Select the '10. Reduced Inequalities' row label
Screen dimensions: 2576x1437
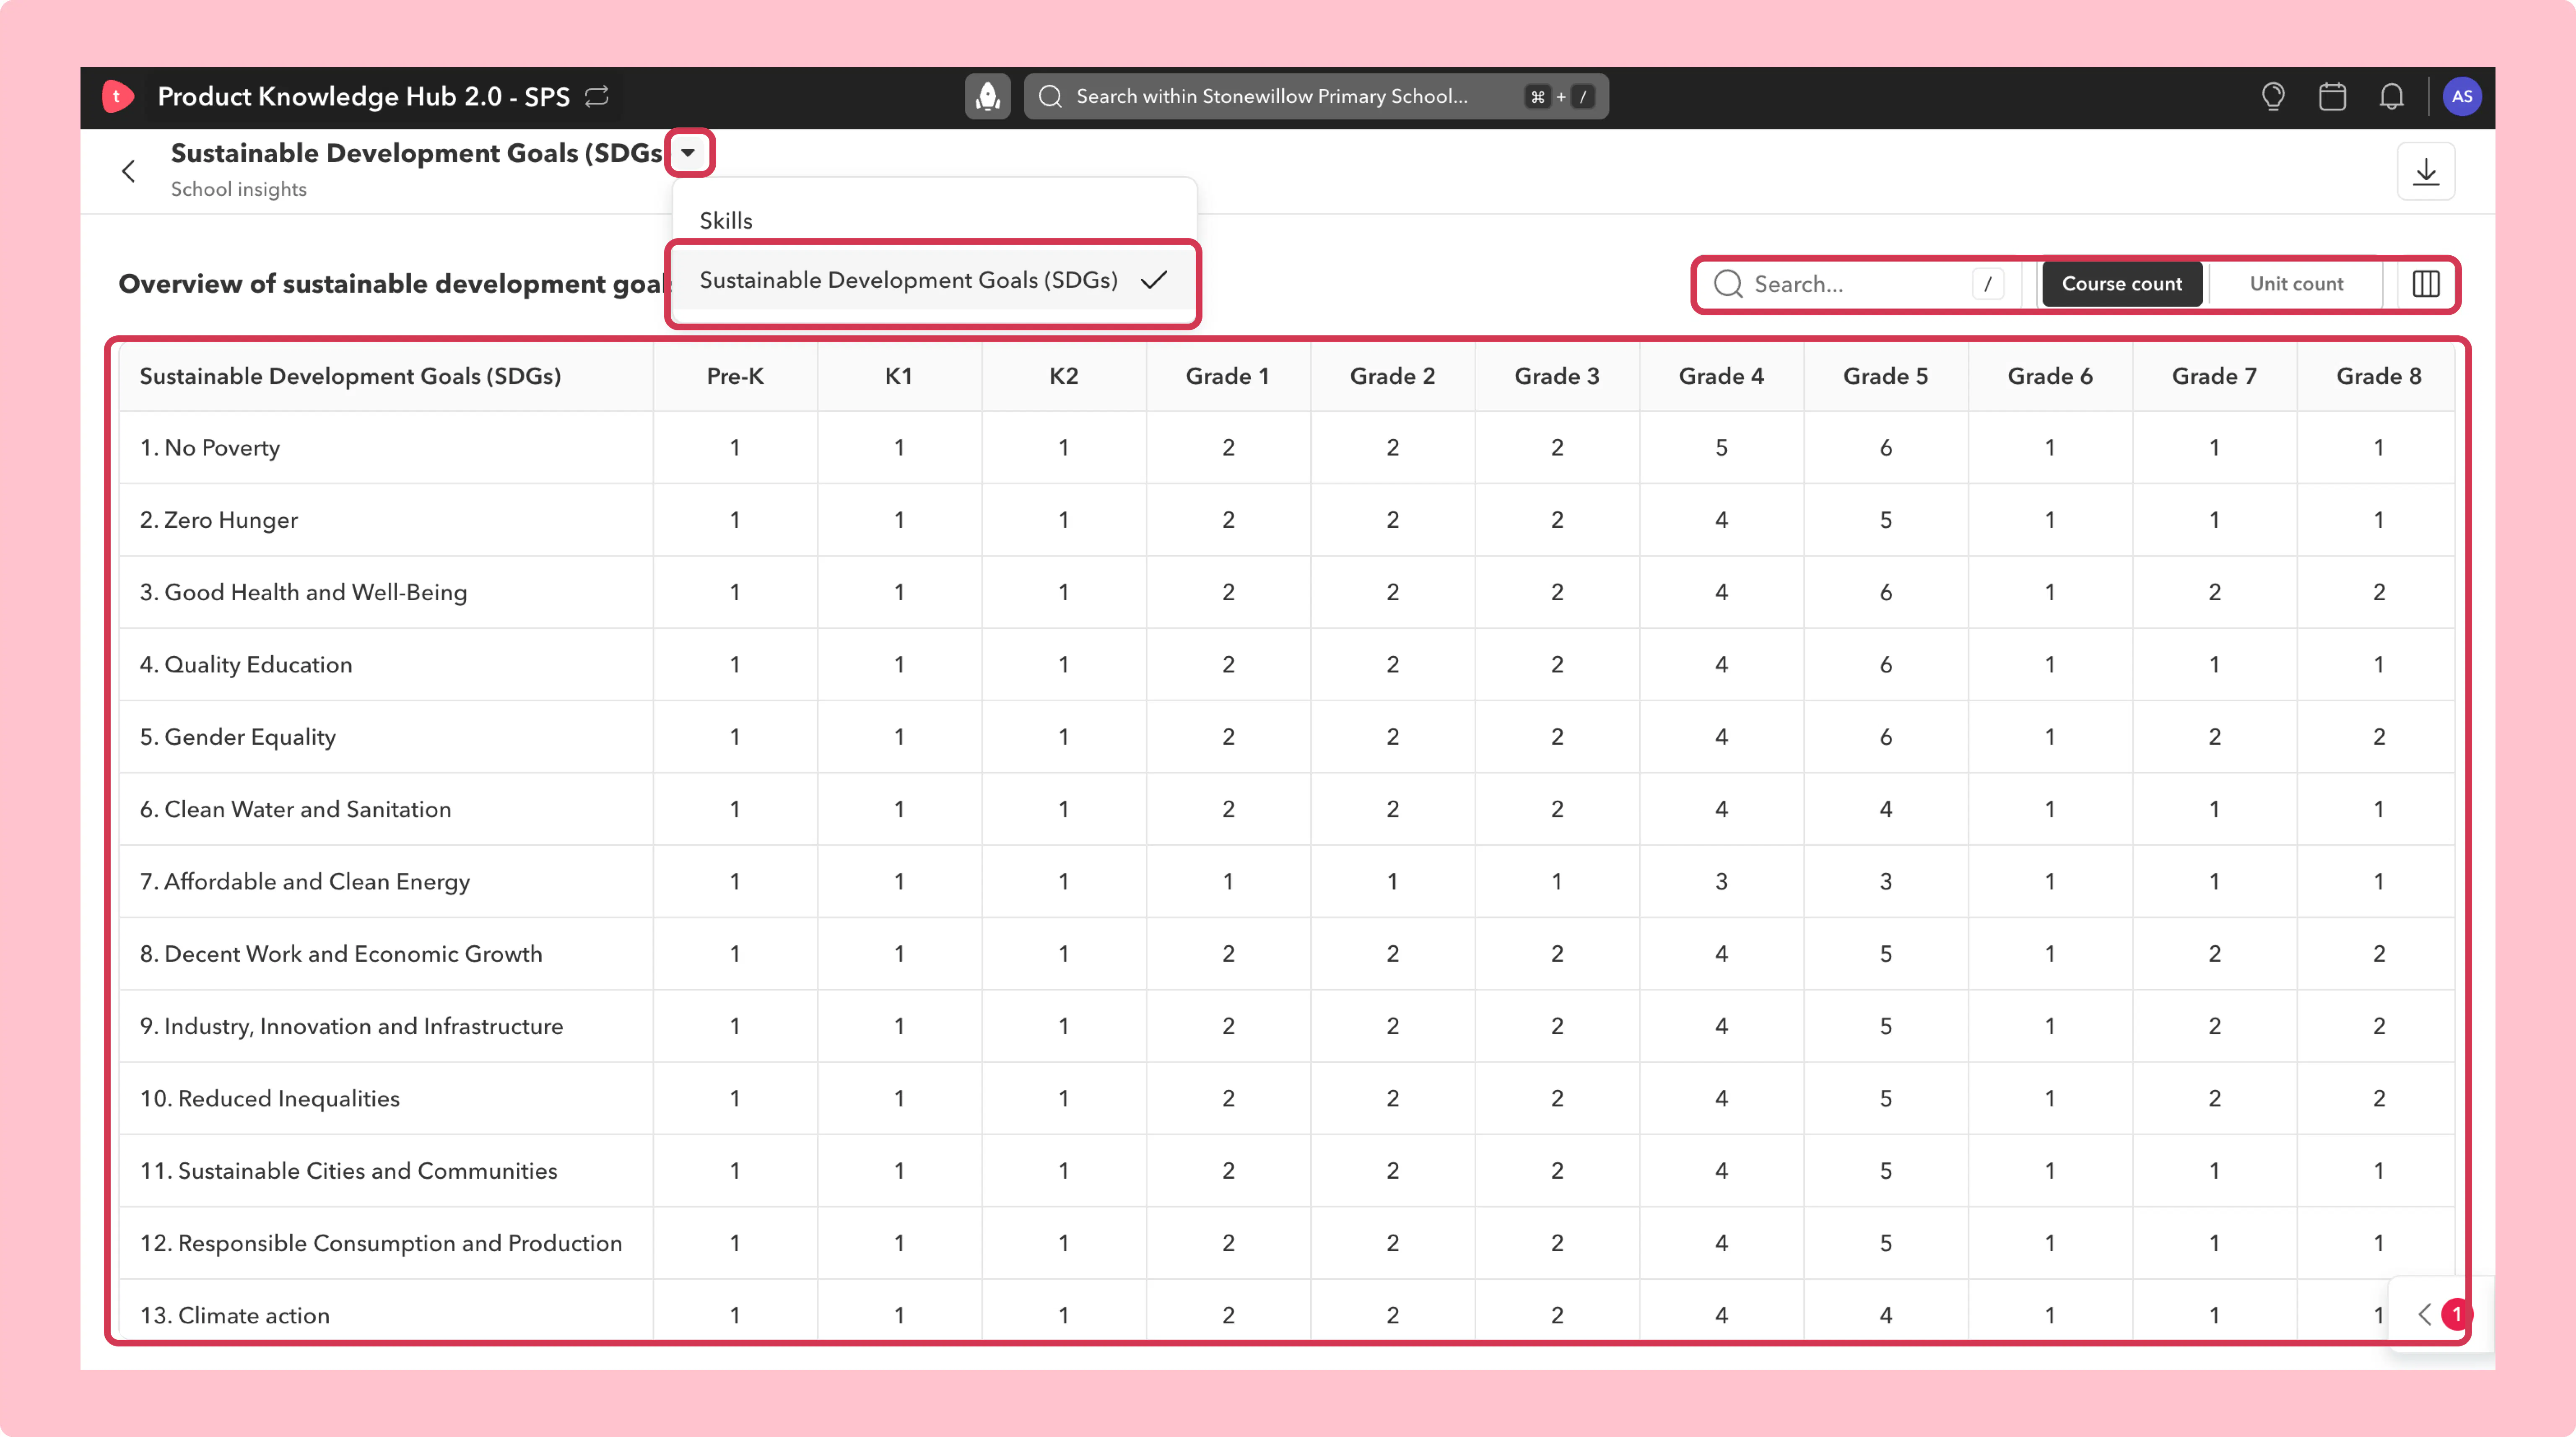point(270,1099)
